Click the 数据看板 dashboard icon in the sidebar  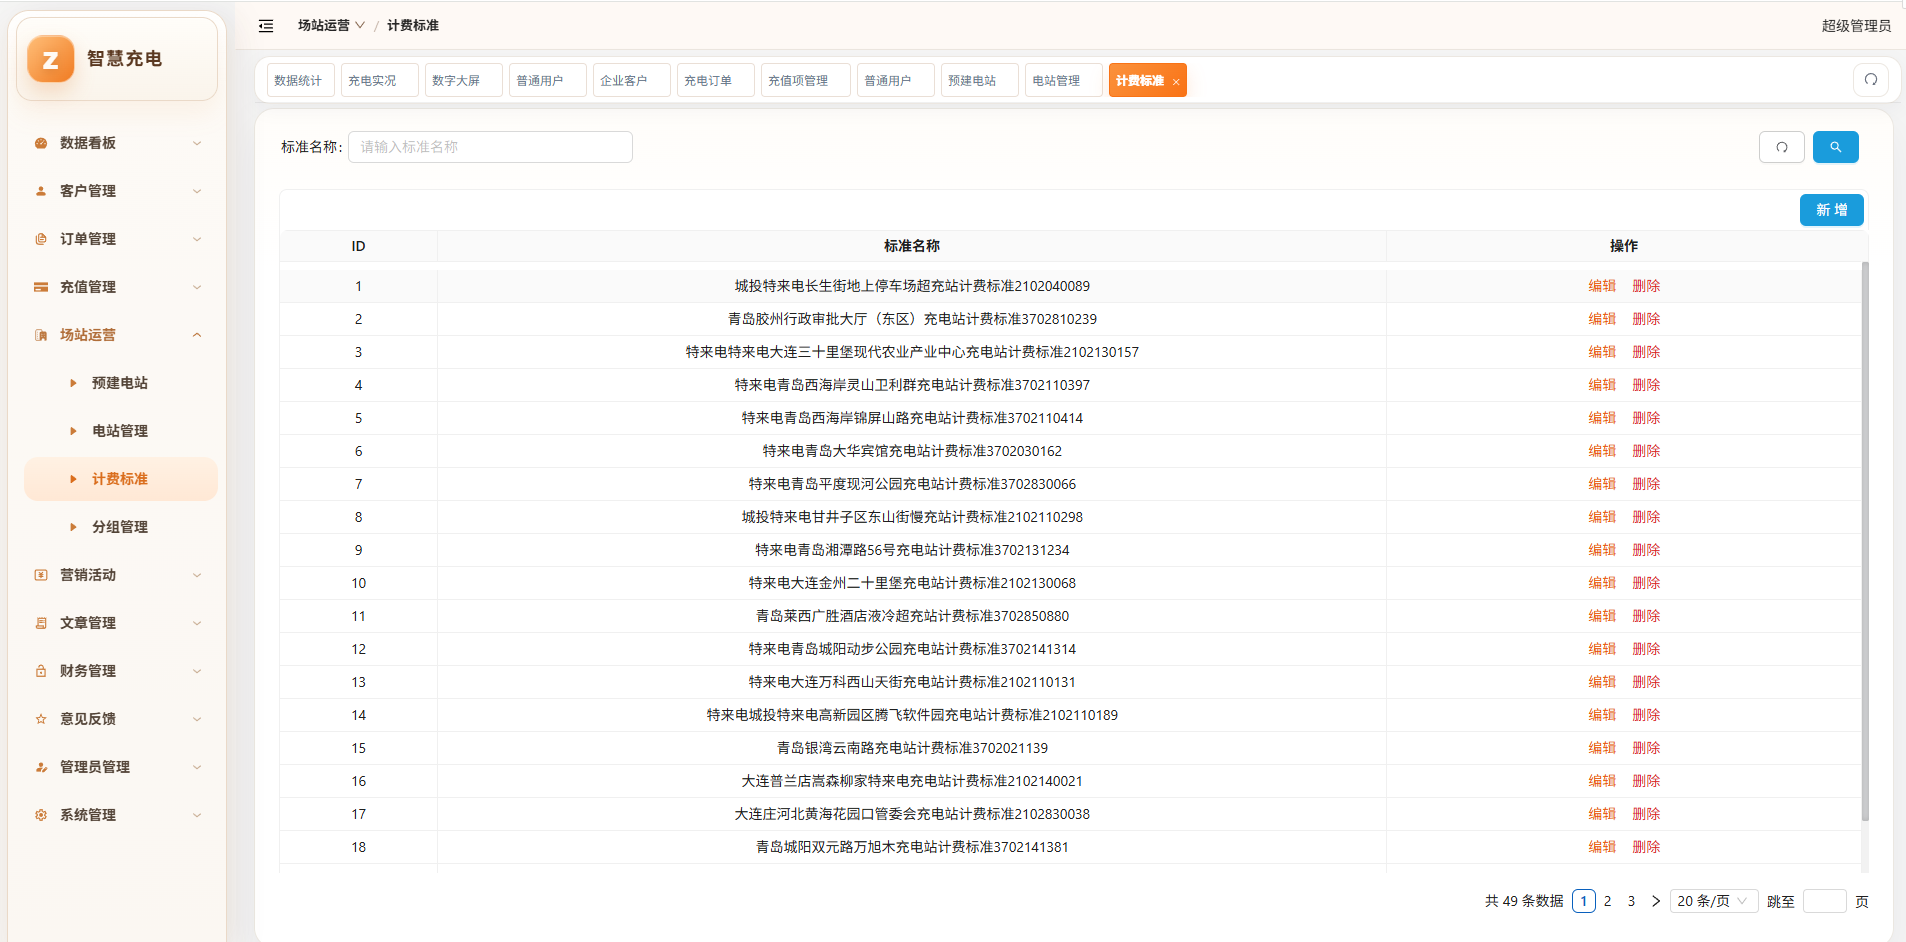point(41,143)
